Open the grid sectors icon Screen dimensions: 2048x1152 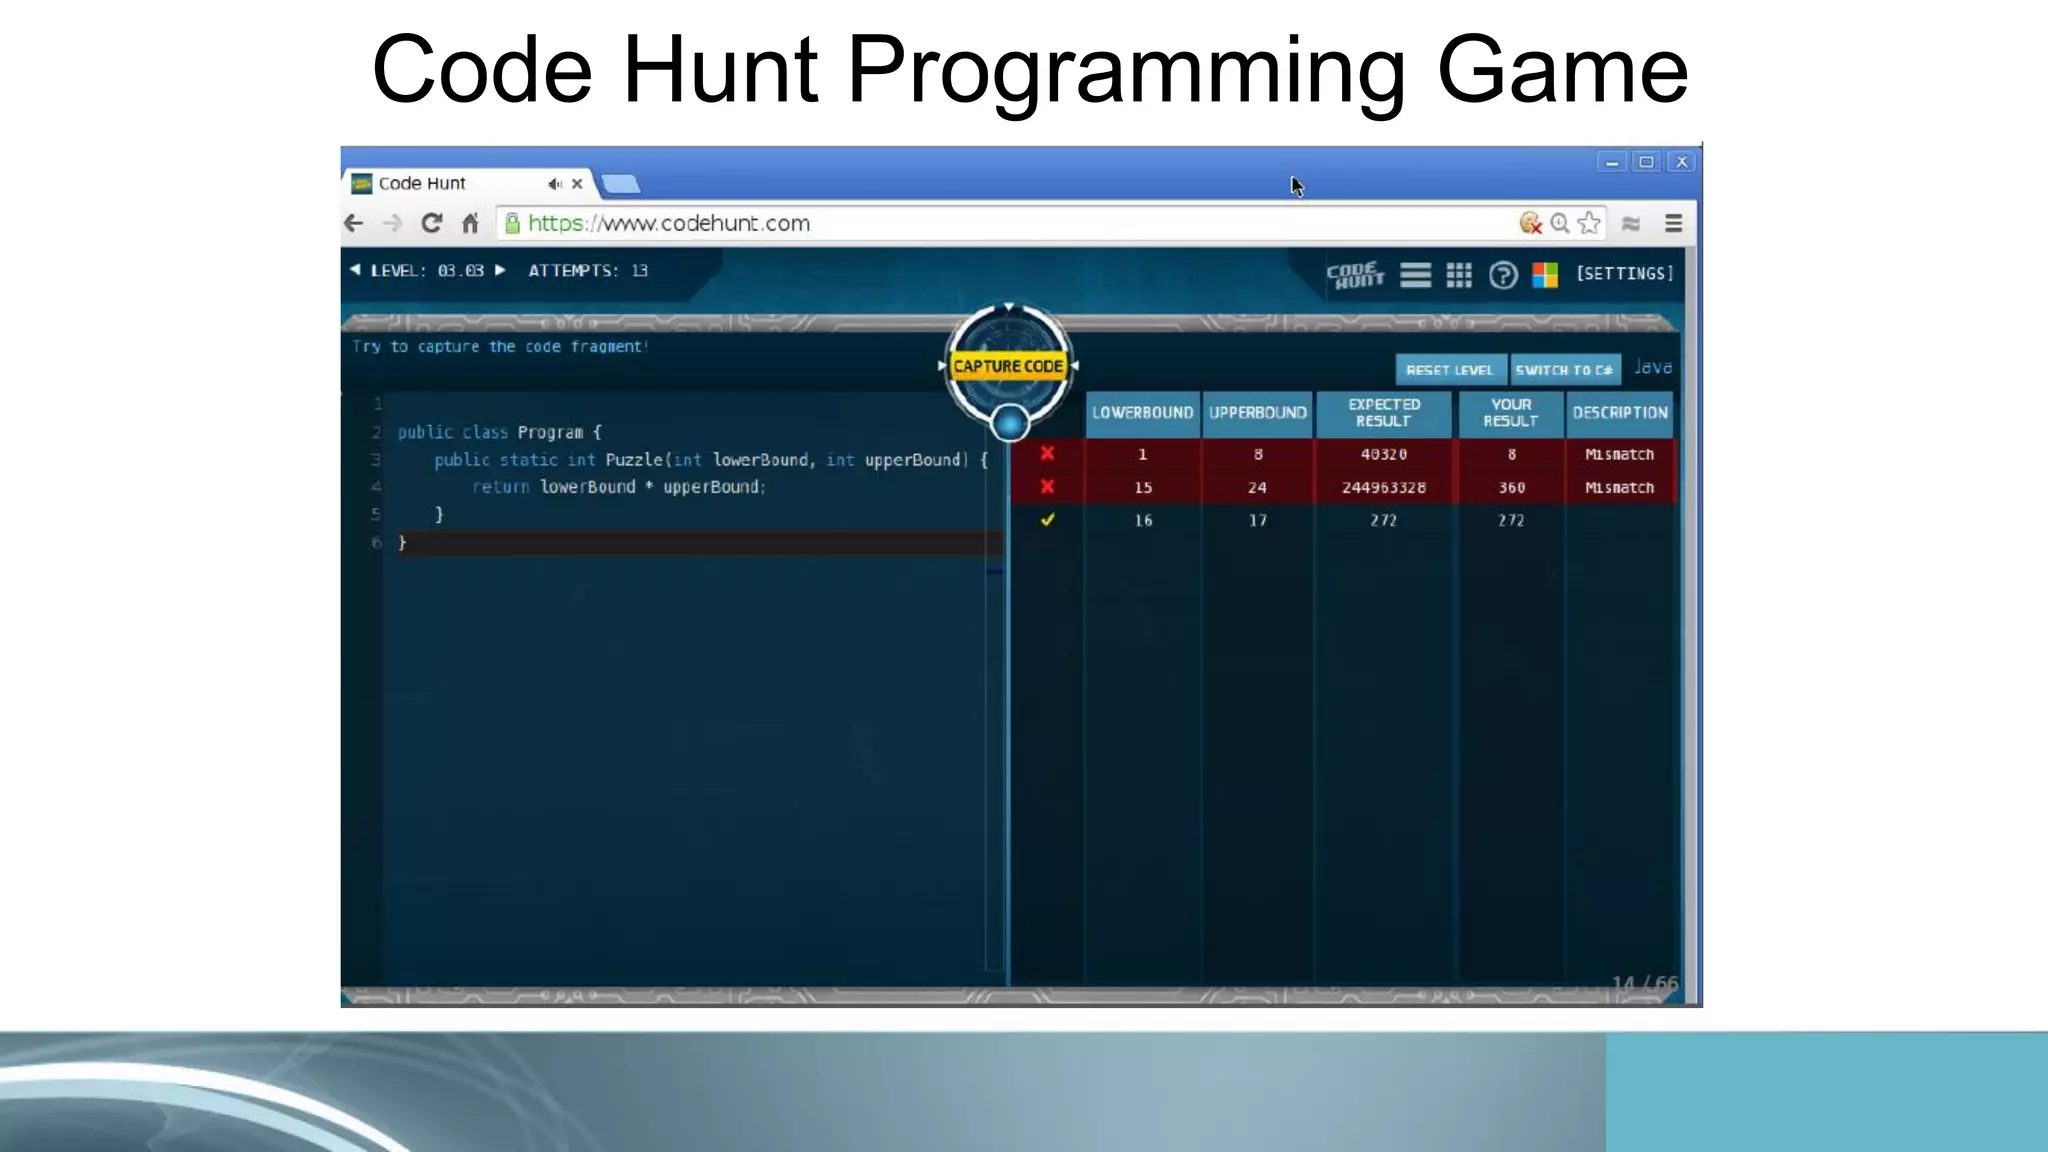pyautogui.click(x=1459, y=275)
